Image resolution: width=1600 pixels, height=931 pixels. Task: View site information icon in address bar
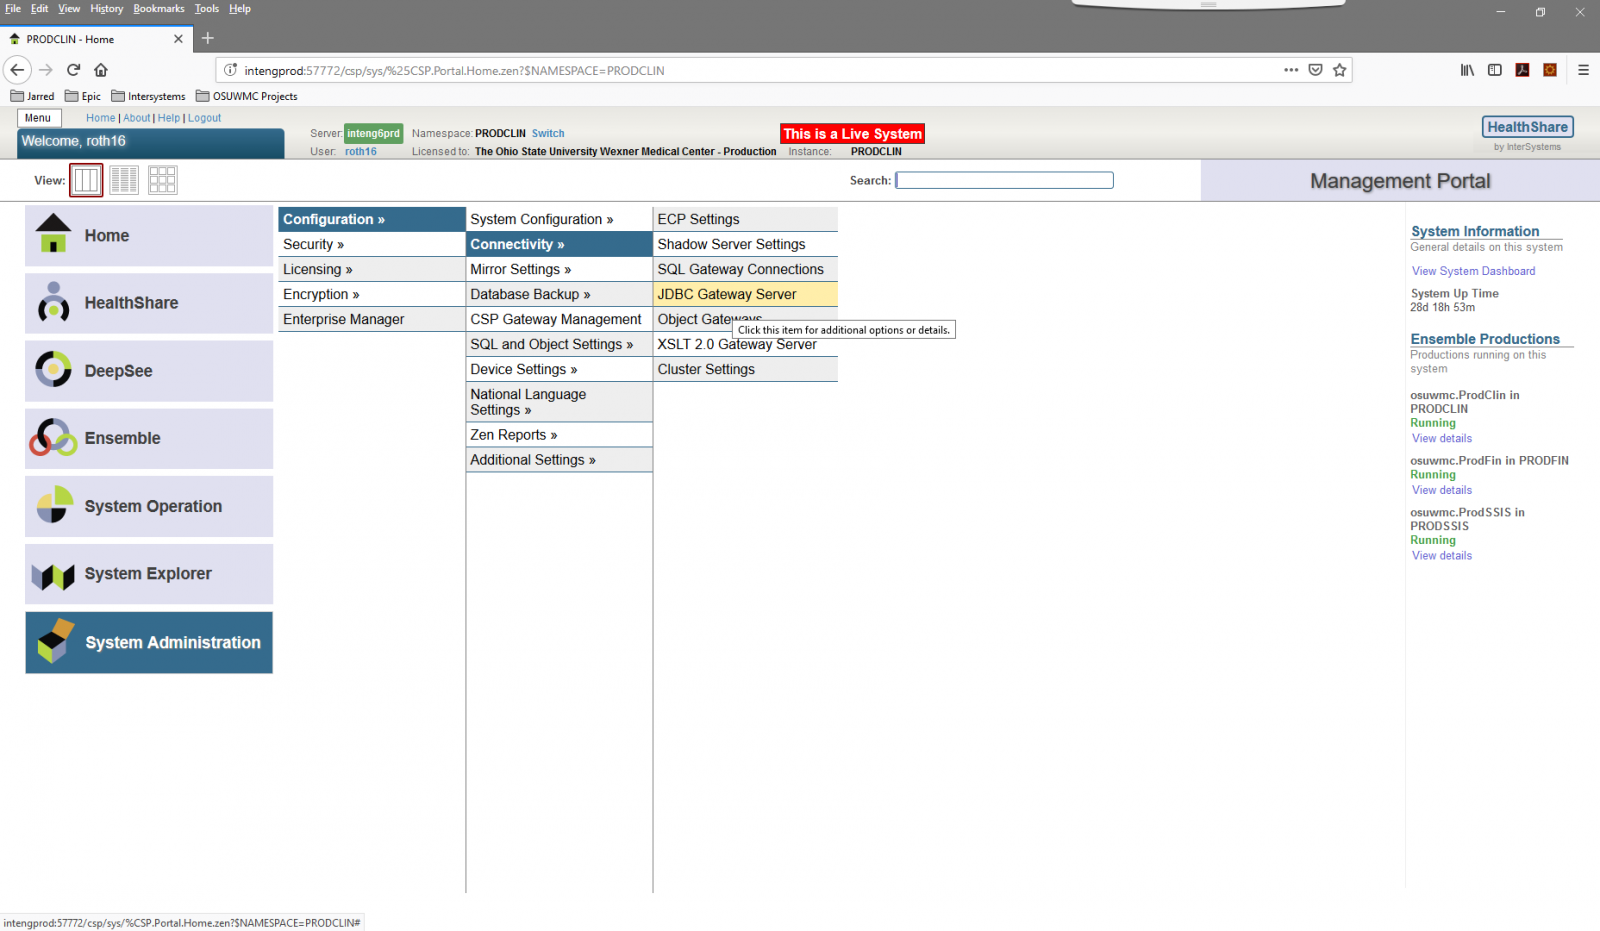pos(231,70)
